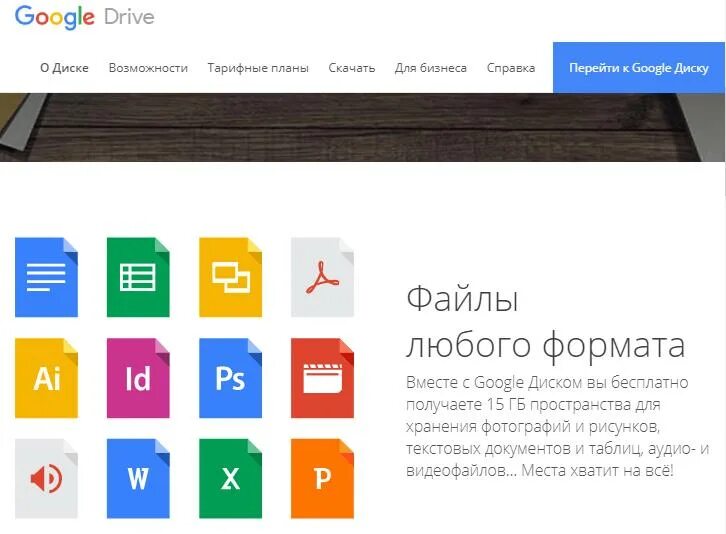Select the Adobe PDF file icon
This screenshot has height=534, width=726.
click(322, 277)
